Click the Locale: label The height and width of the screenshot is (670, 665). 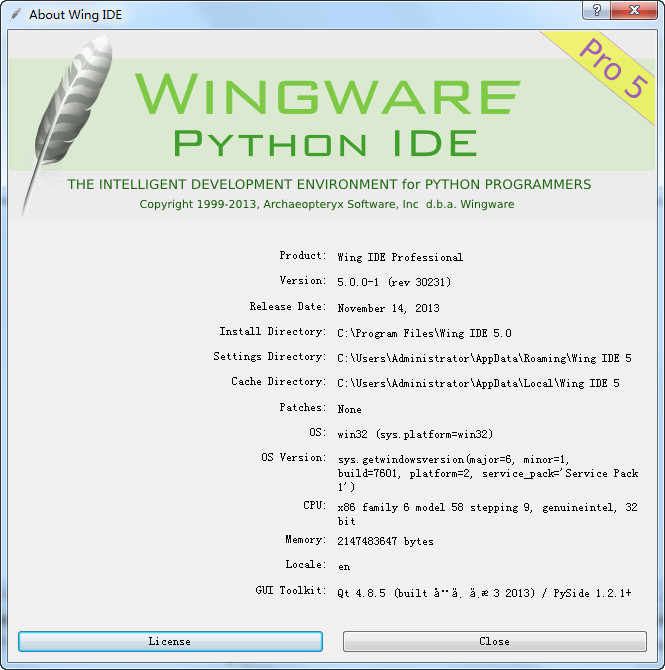click(306, 565)
